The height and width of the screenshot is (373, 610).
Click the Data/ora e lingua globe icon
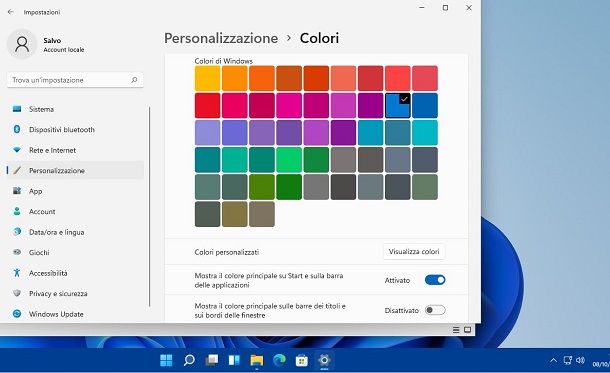[17, 232]
